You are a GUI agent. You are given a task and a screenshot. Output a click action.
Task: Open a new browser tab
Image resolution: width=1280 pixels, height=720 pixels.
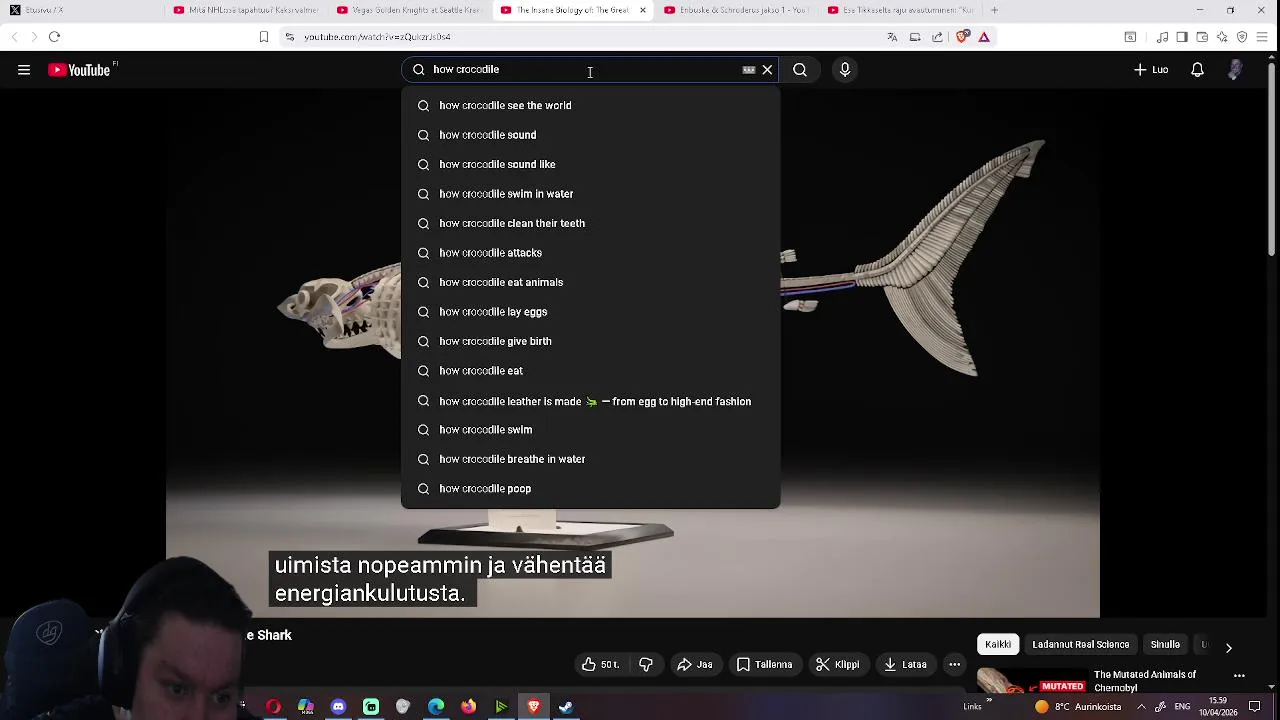click(994, 10)
